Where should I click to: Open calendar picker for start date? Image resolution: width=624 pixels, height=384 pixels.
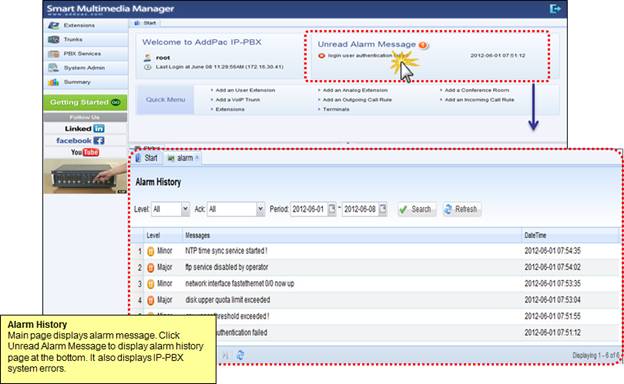332,209
